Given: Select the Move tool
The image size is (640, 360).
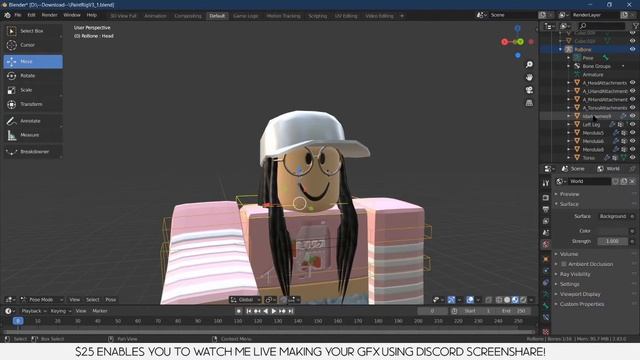Looking at the screenshot, I should coord(33,62).
